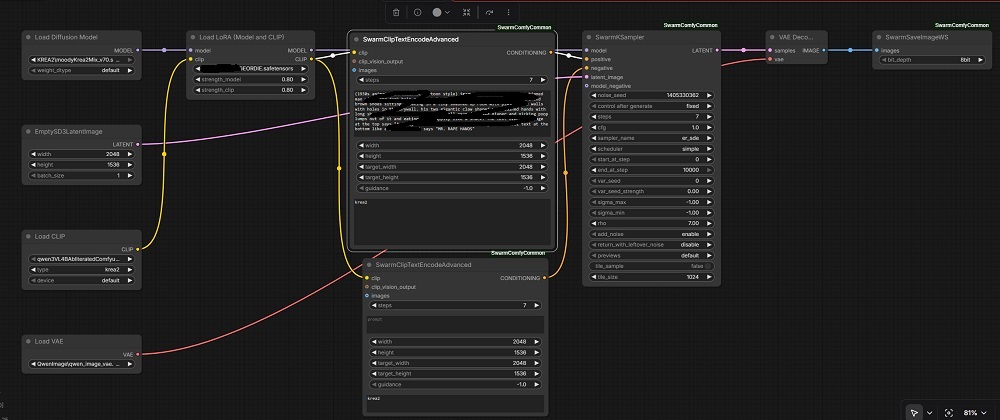This screenshot has height=420, width=1000.
Task: Open previews default combo
Action: [x=652, y=256]
